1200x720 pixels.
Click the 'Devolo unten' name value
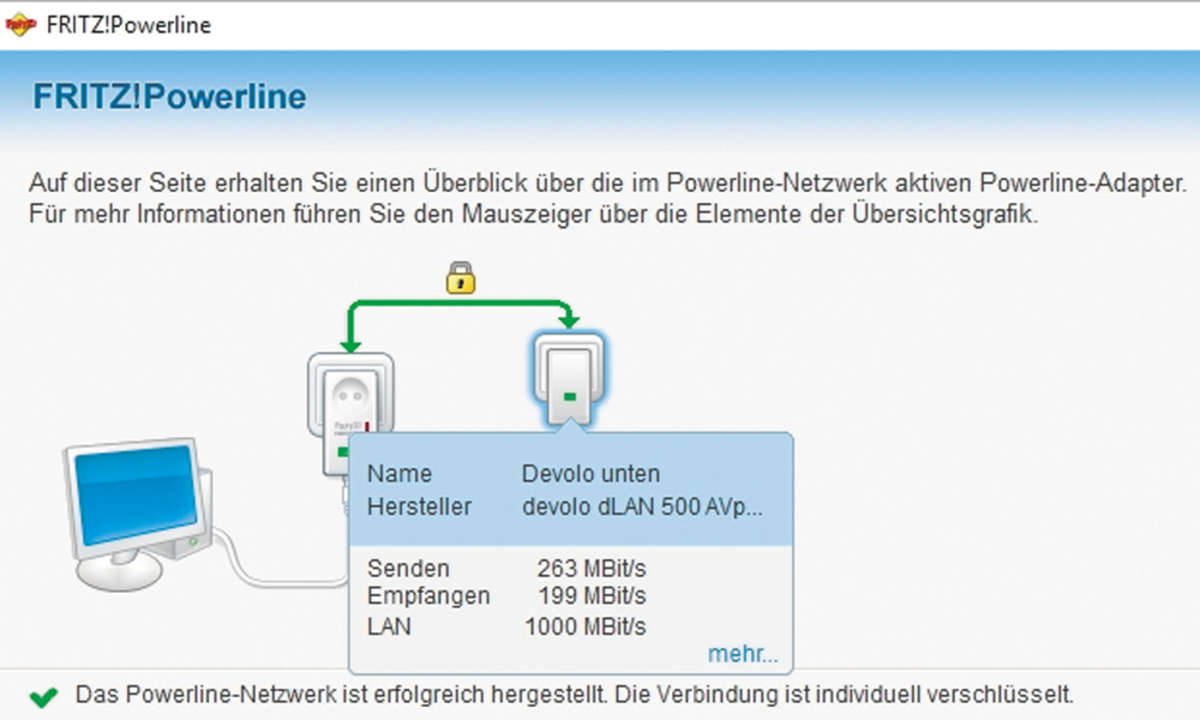pos(591,473)
